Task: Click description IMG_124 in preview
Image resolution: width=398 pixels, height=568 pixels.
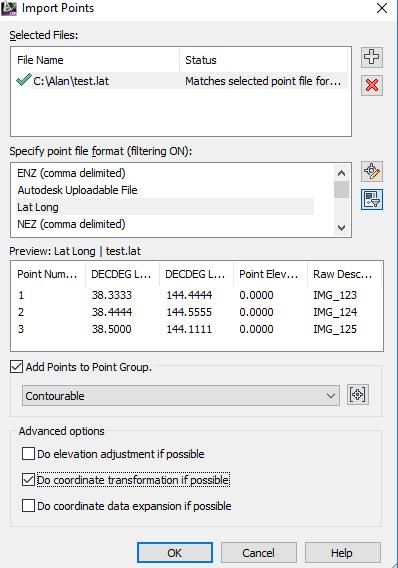Action: tap(335, 312)
